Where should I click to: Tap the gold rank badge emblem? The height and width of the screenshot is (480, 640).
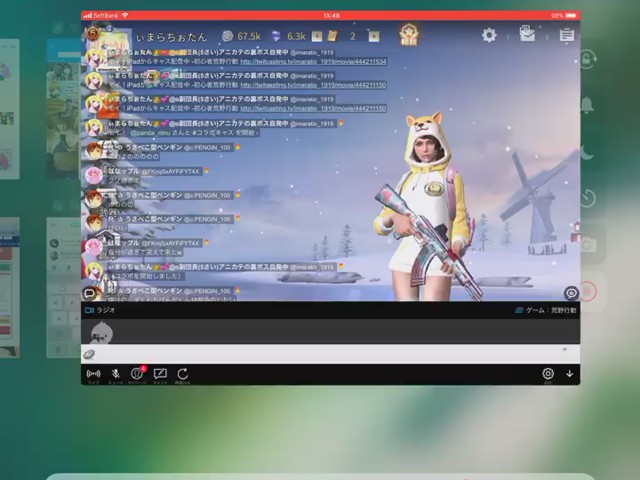click(x=409, y=34)
